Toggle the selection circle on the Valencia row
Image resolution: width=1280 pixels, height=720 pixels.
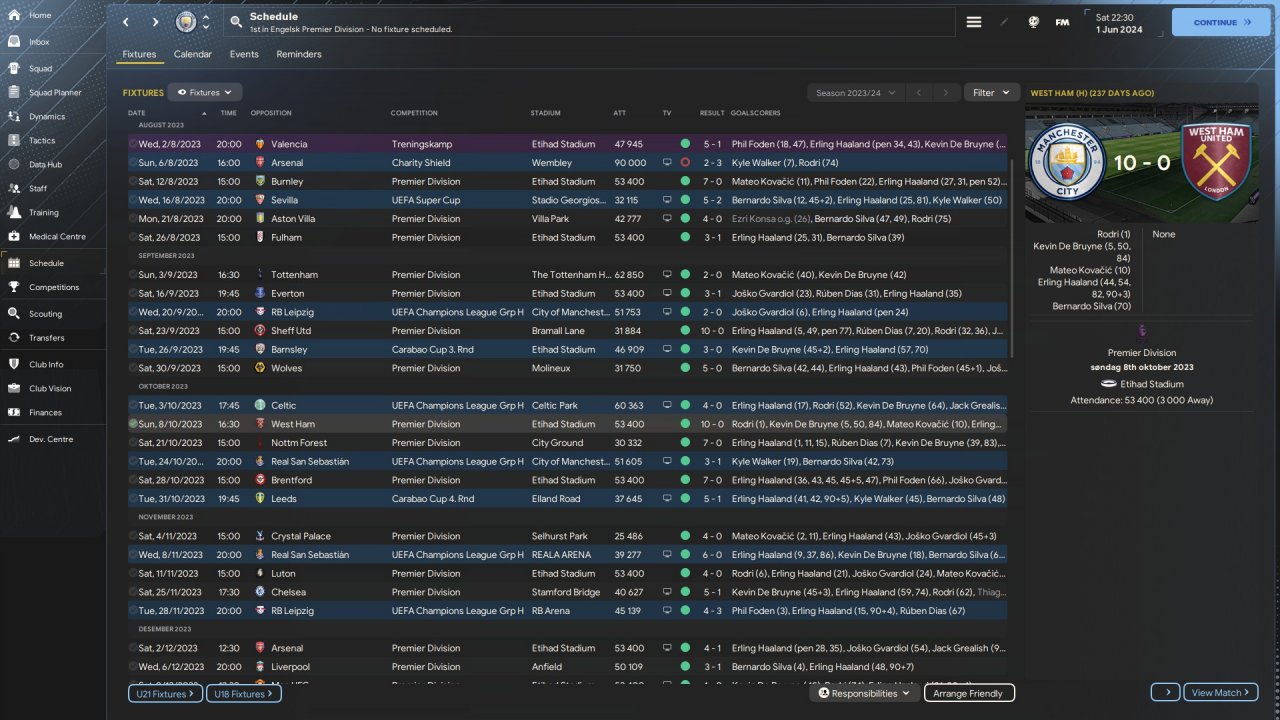tap(133, 144)
